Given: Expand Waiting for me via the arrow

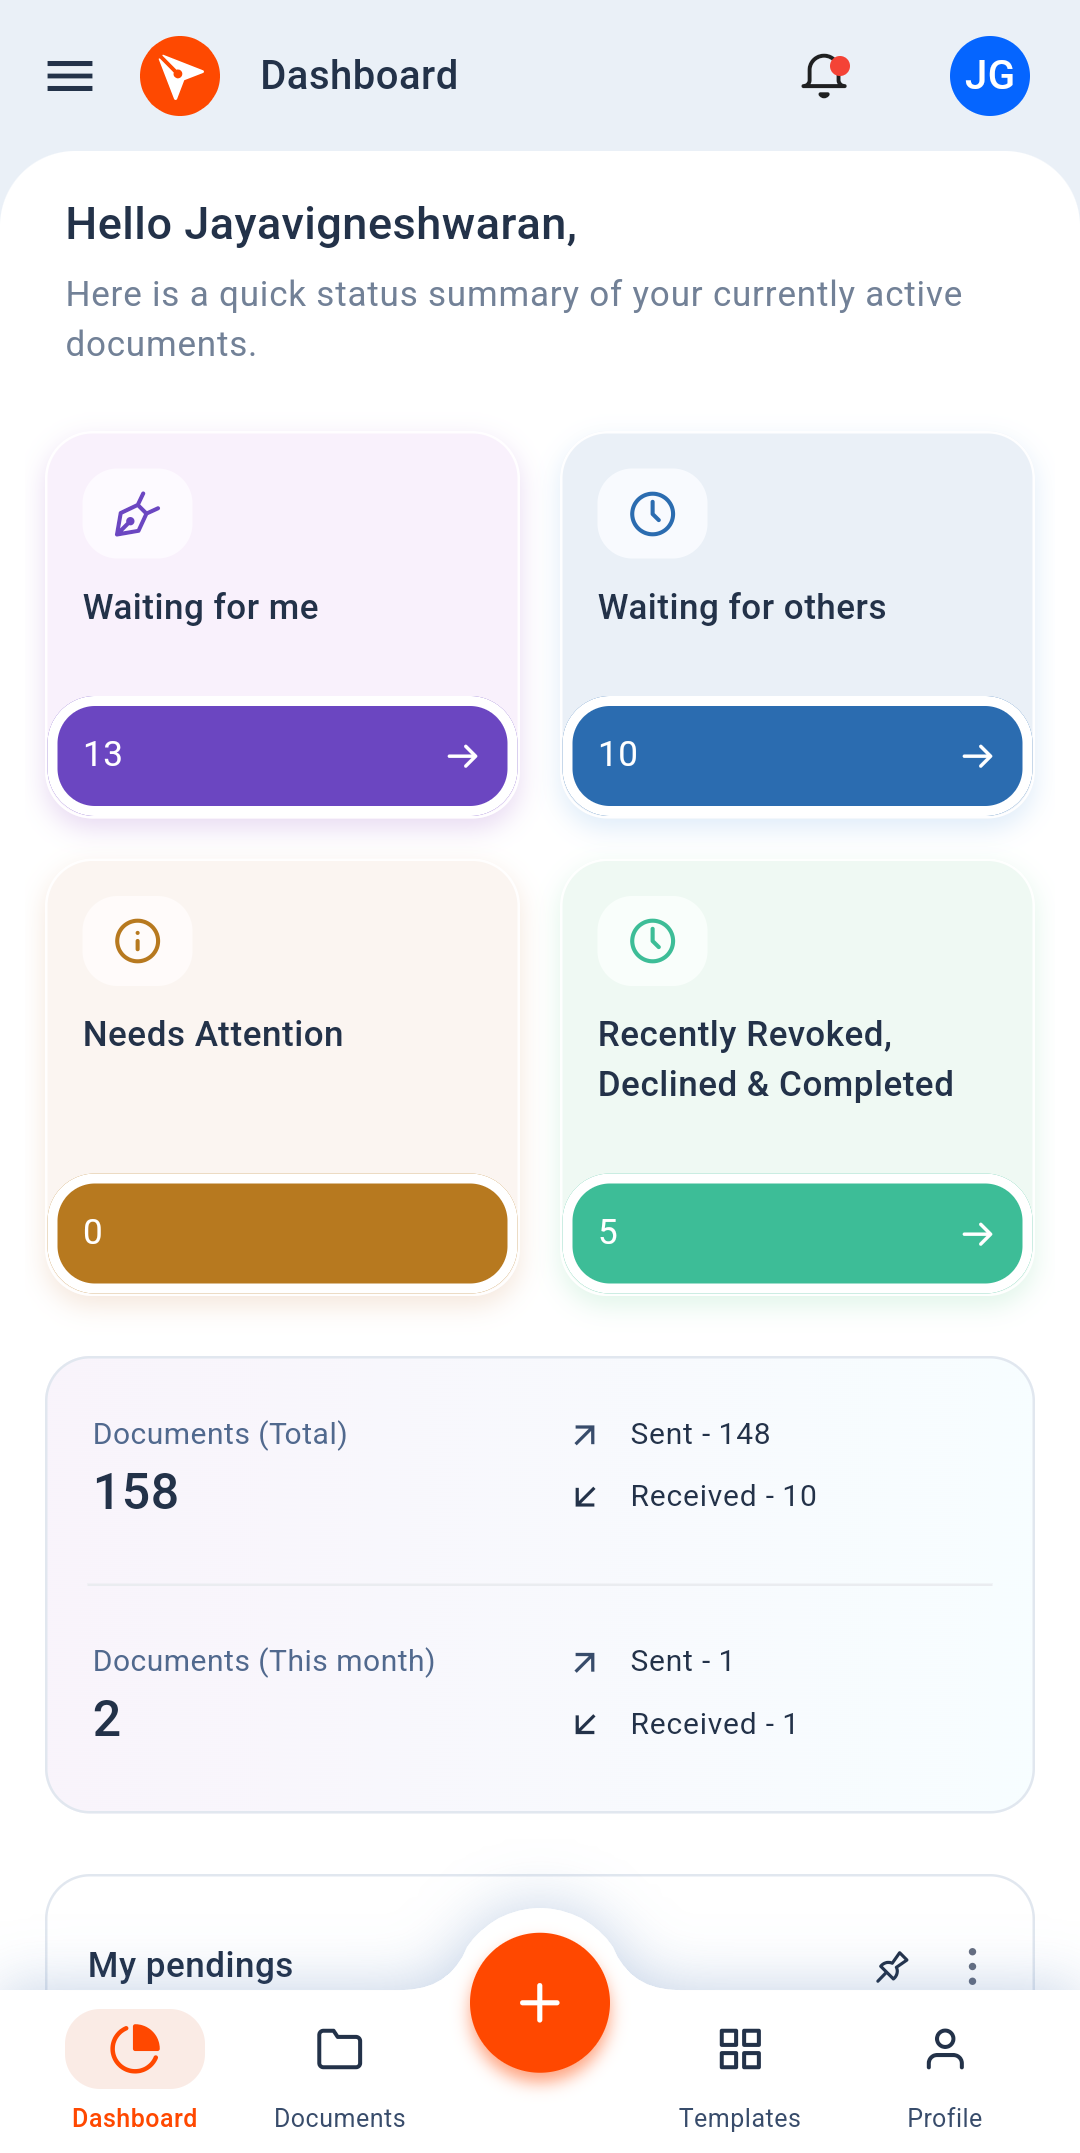Looking at the screenshot, I should 463,757.
